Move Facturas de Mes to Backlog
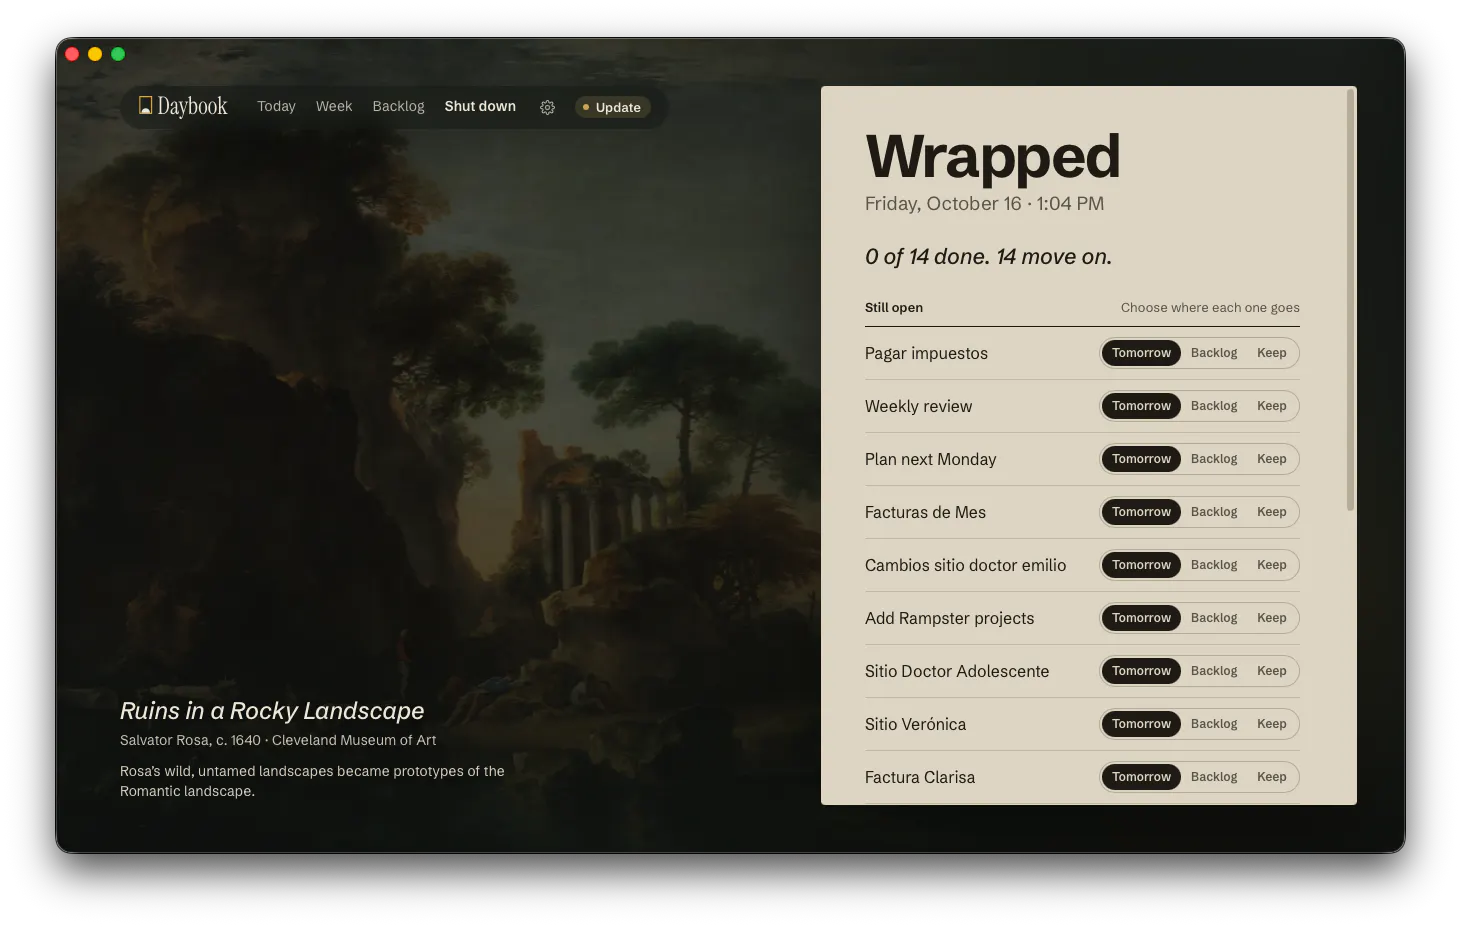The image size is (1461, 927). 1214,512
